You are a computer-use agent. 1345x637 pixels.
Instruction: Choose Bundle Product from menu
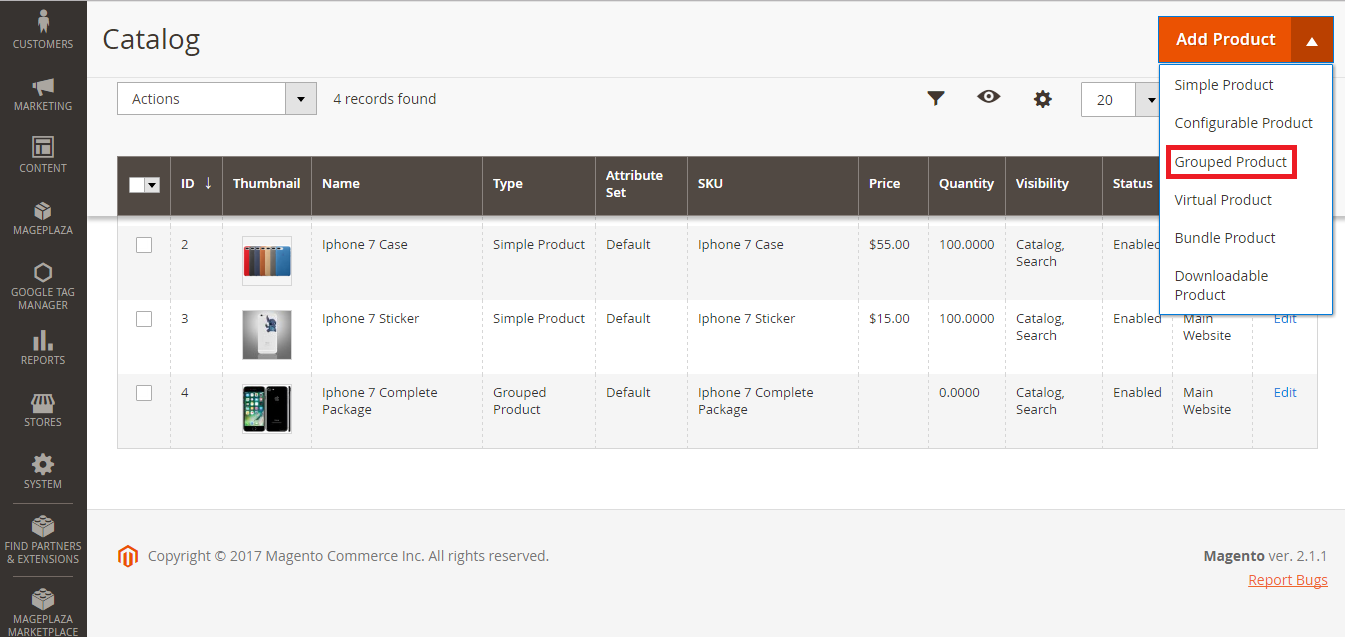[x=1225, y=238]
